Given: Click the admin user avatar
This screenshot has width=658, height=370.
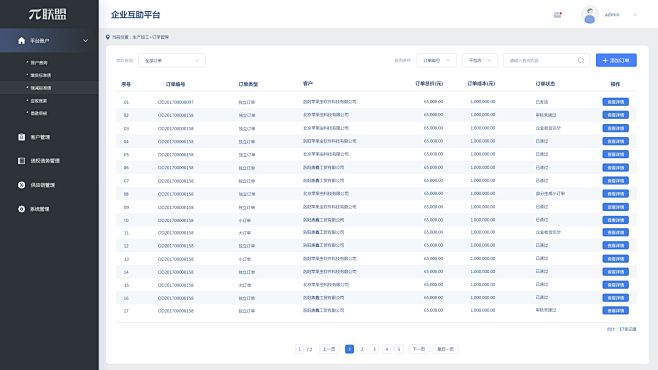Looking at the screenshot, I should [x=590, y=15].
